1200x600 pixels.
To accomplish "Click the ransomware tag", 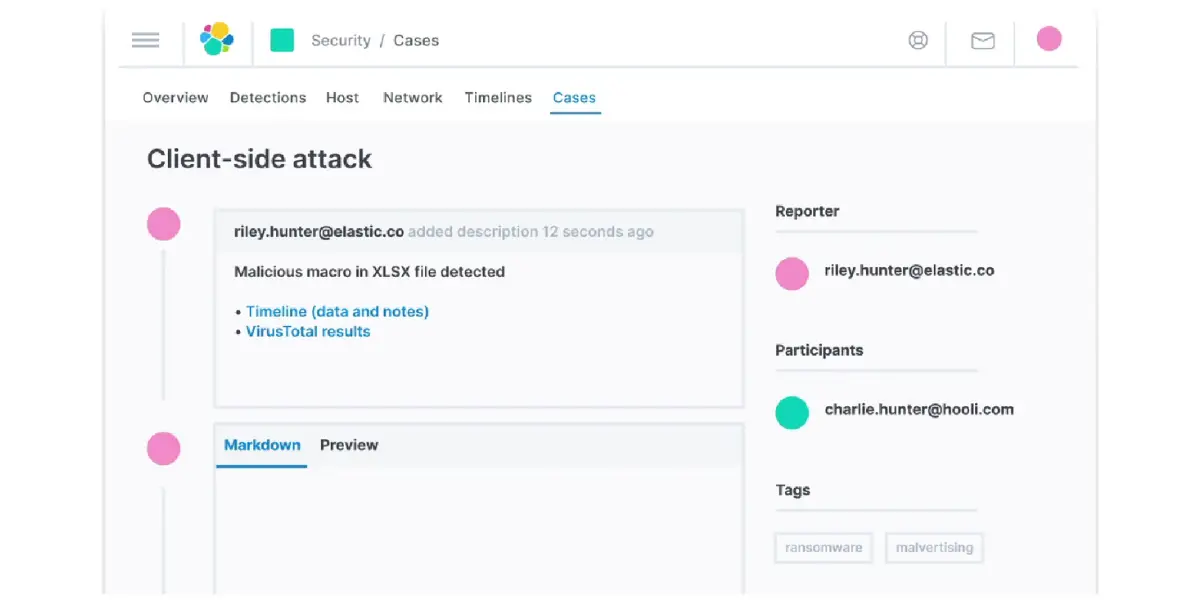I will tap(824, 548).
